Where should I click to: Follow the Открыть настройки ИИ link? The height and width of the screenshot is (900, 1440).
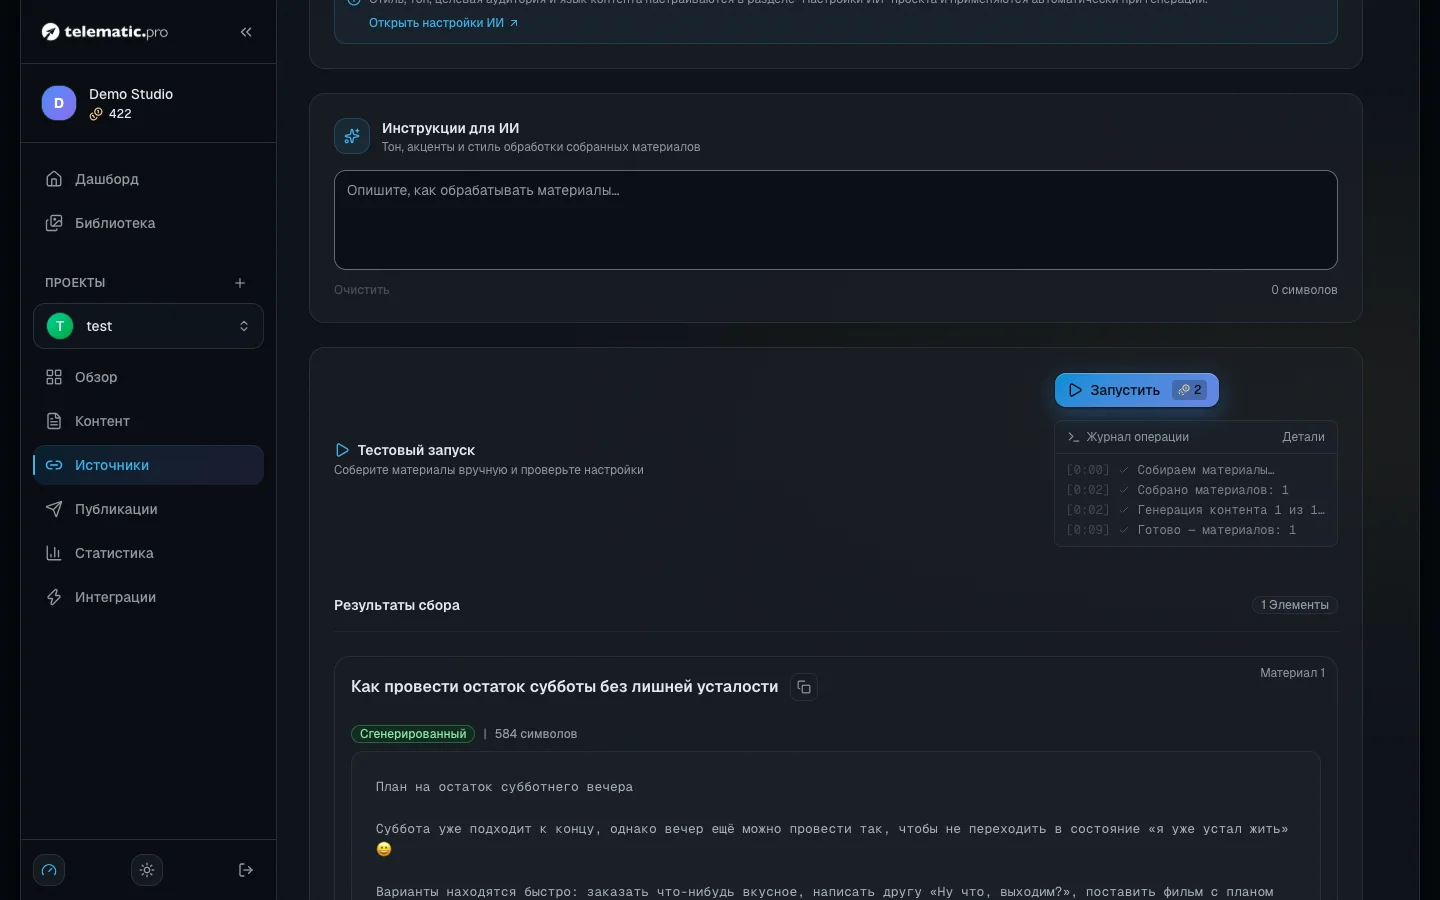coord(443,23)
